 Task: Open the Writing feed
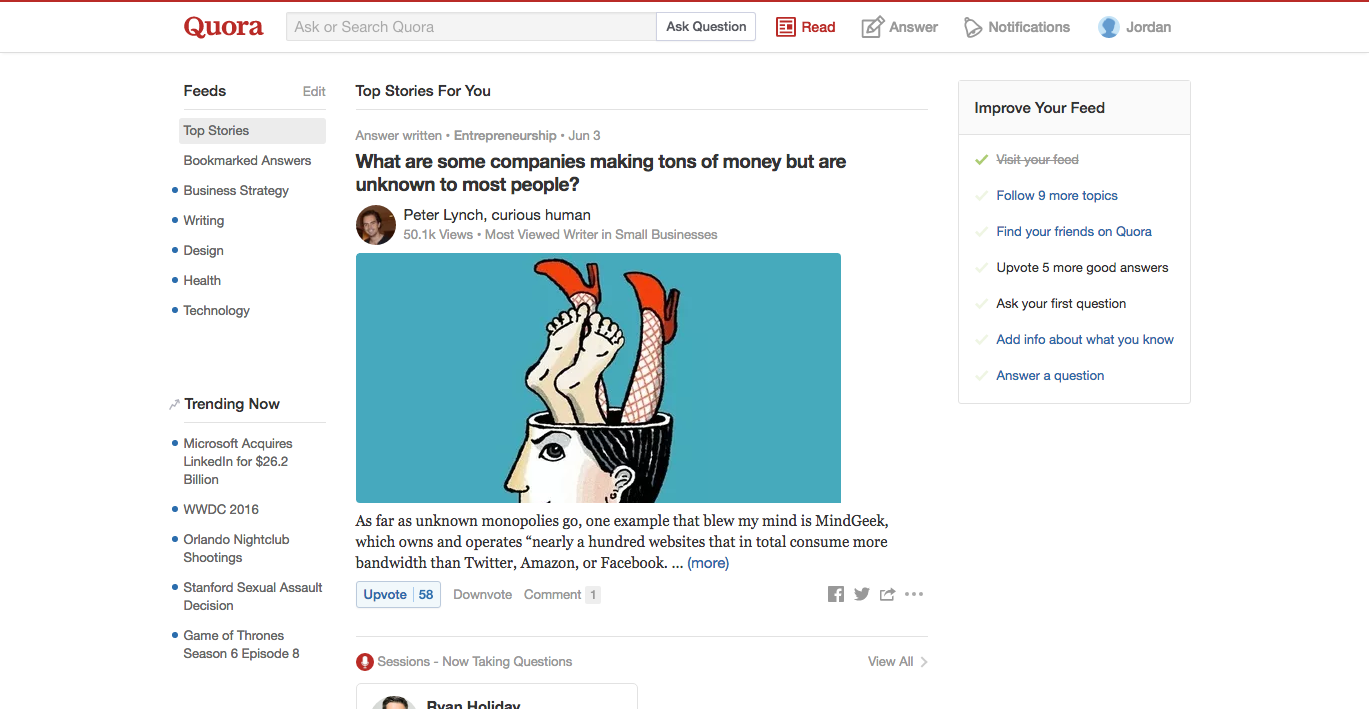[x=204, y=221]
